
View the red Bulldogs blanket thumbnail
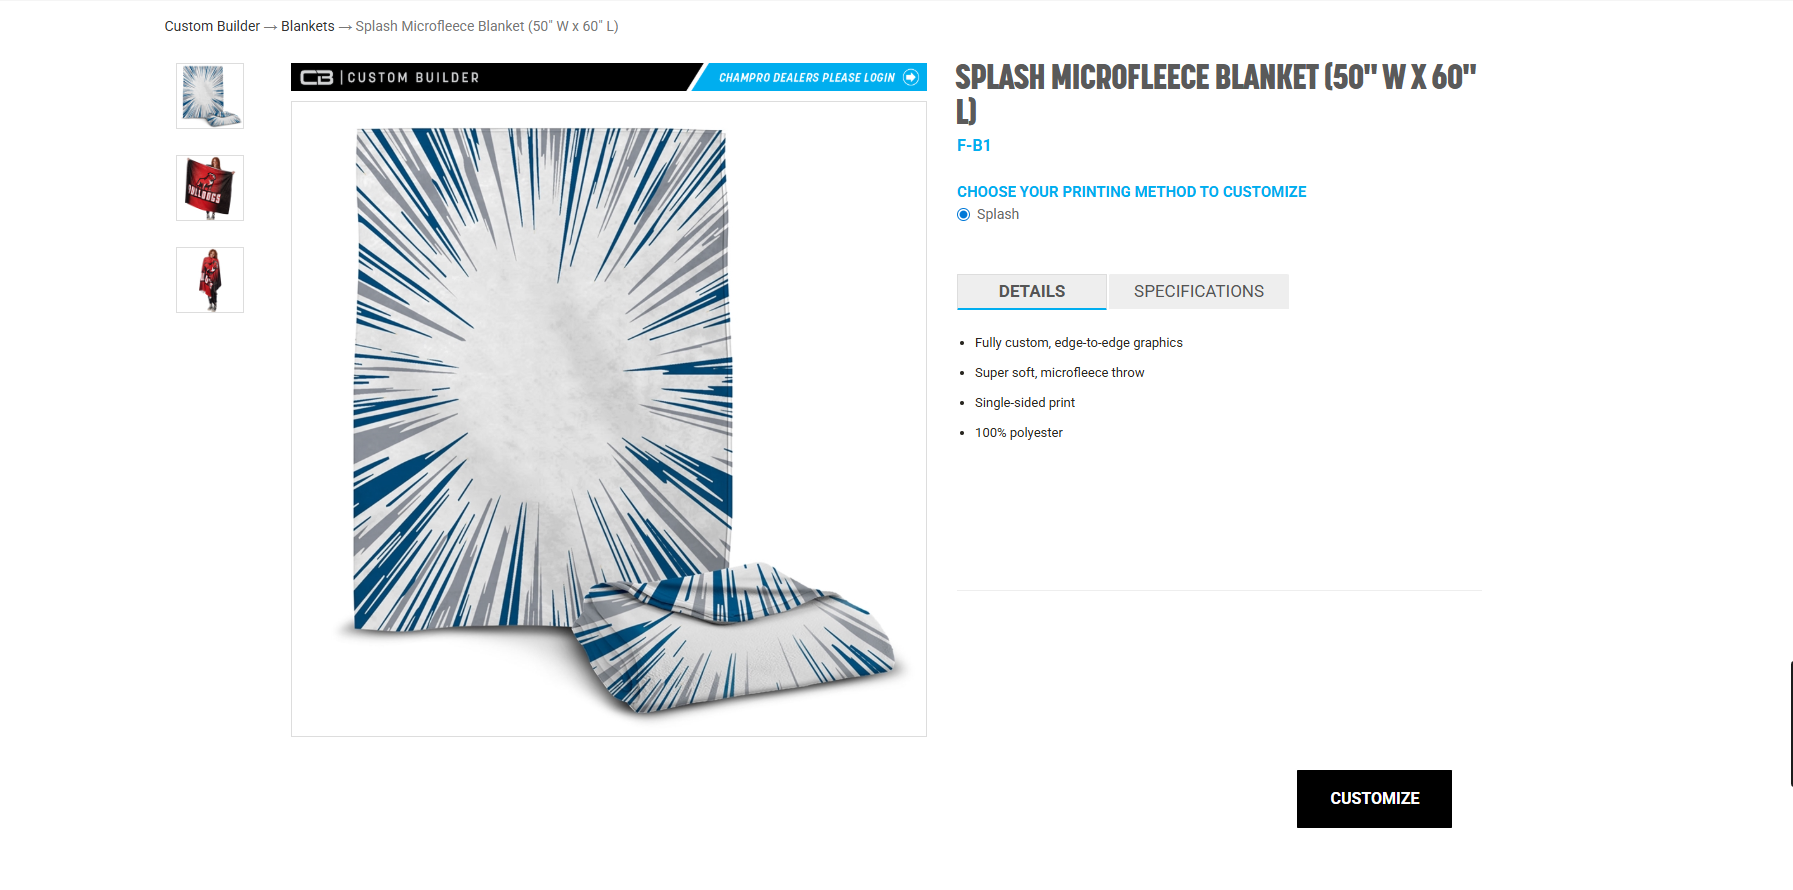[210, 188]
